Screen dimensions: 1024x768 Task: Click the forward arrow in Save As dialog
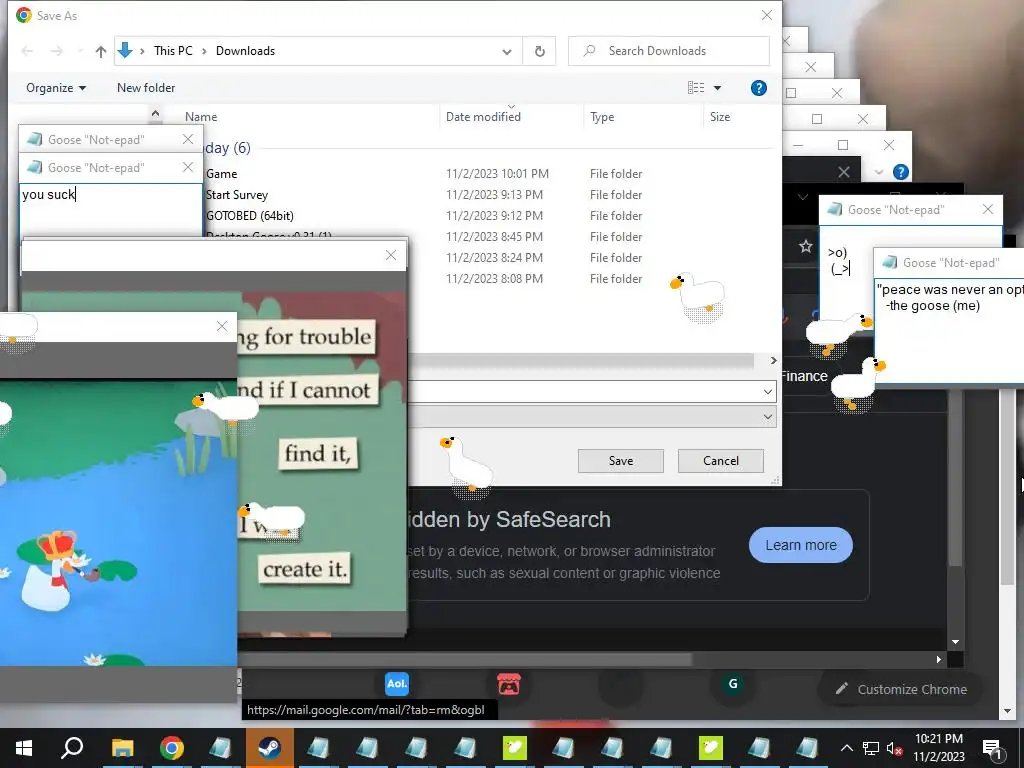pyautogui.click(x=56, y=51)
